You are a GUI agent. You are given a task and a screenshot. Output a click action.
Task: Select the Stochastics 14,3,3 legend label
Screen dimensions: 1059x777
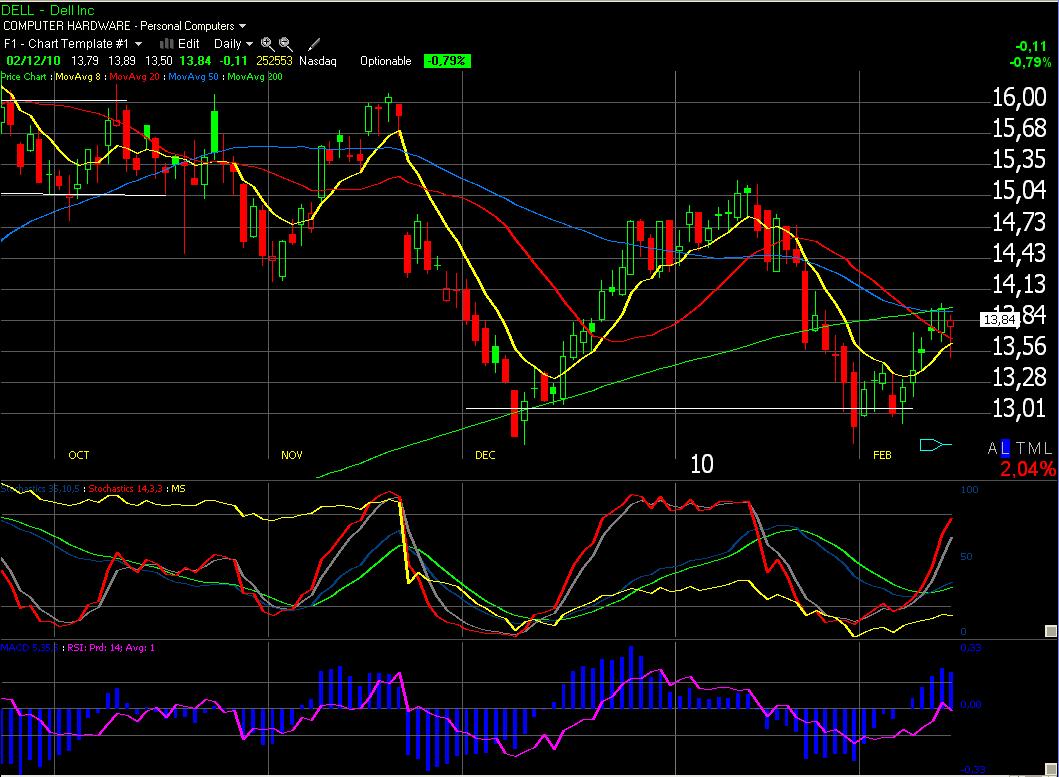126,488
